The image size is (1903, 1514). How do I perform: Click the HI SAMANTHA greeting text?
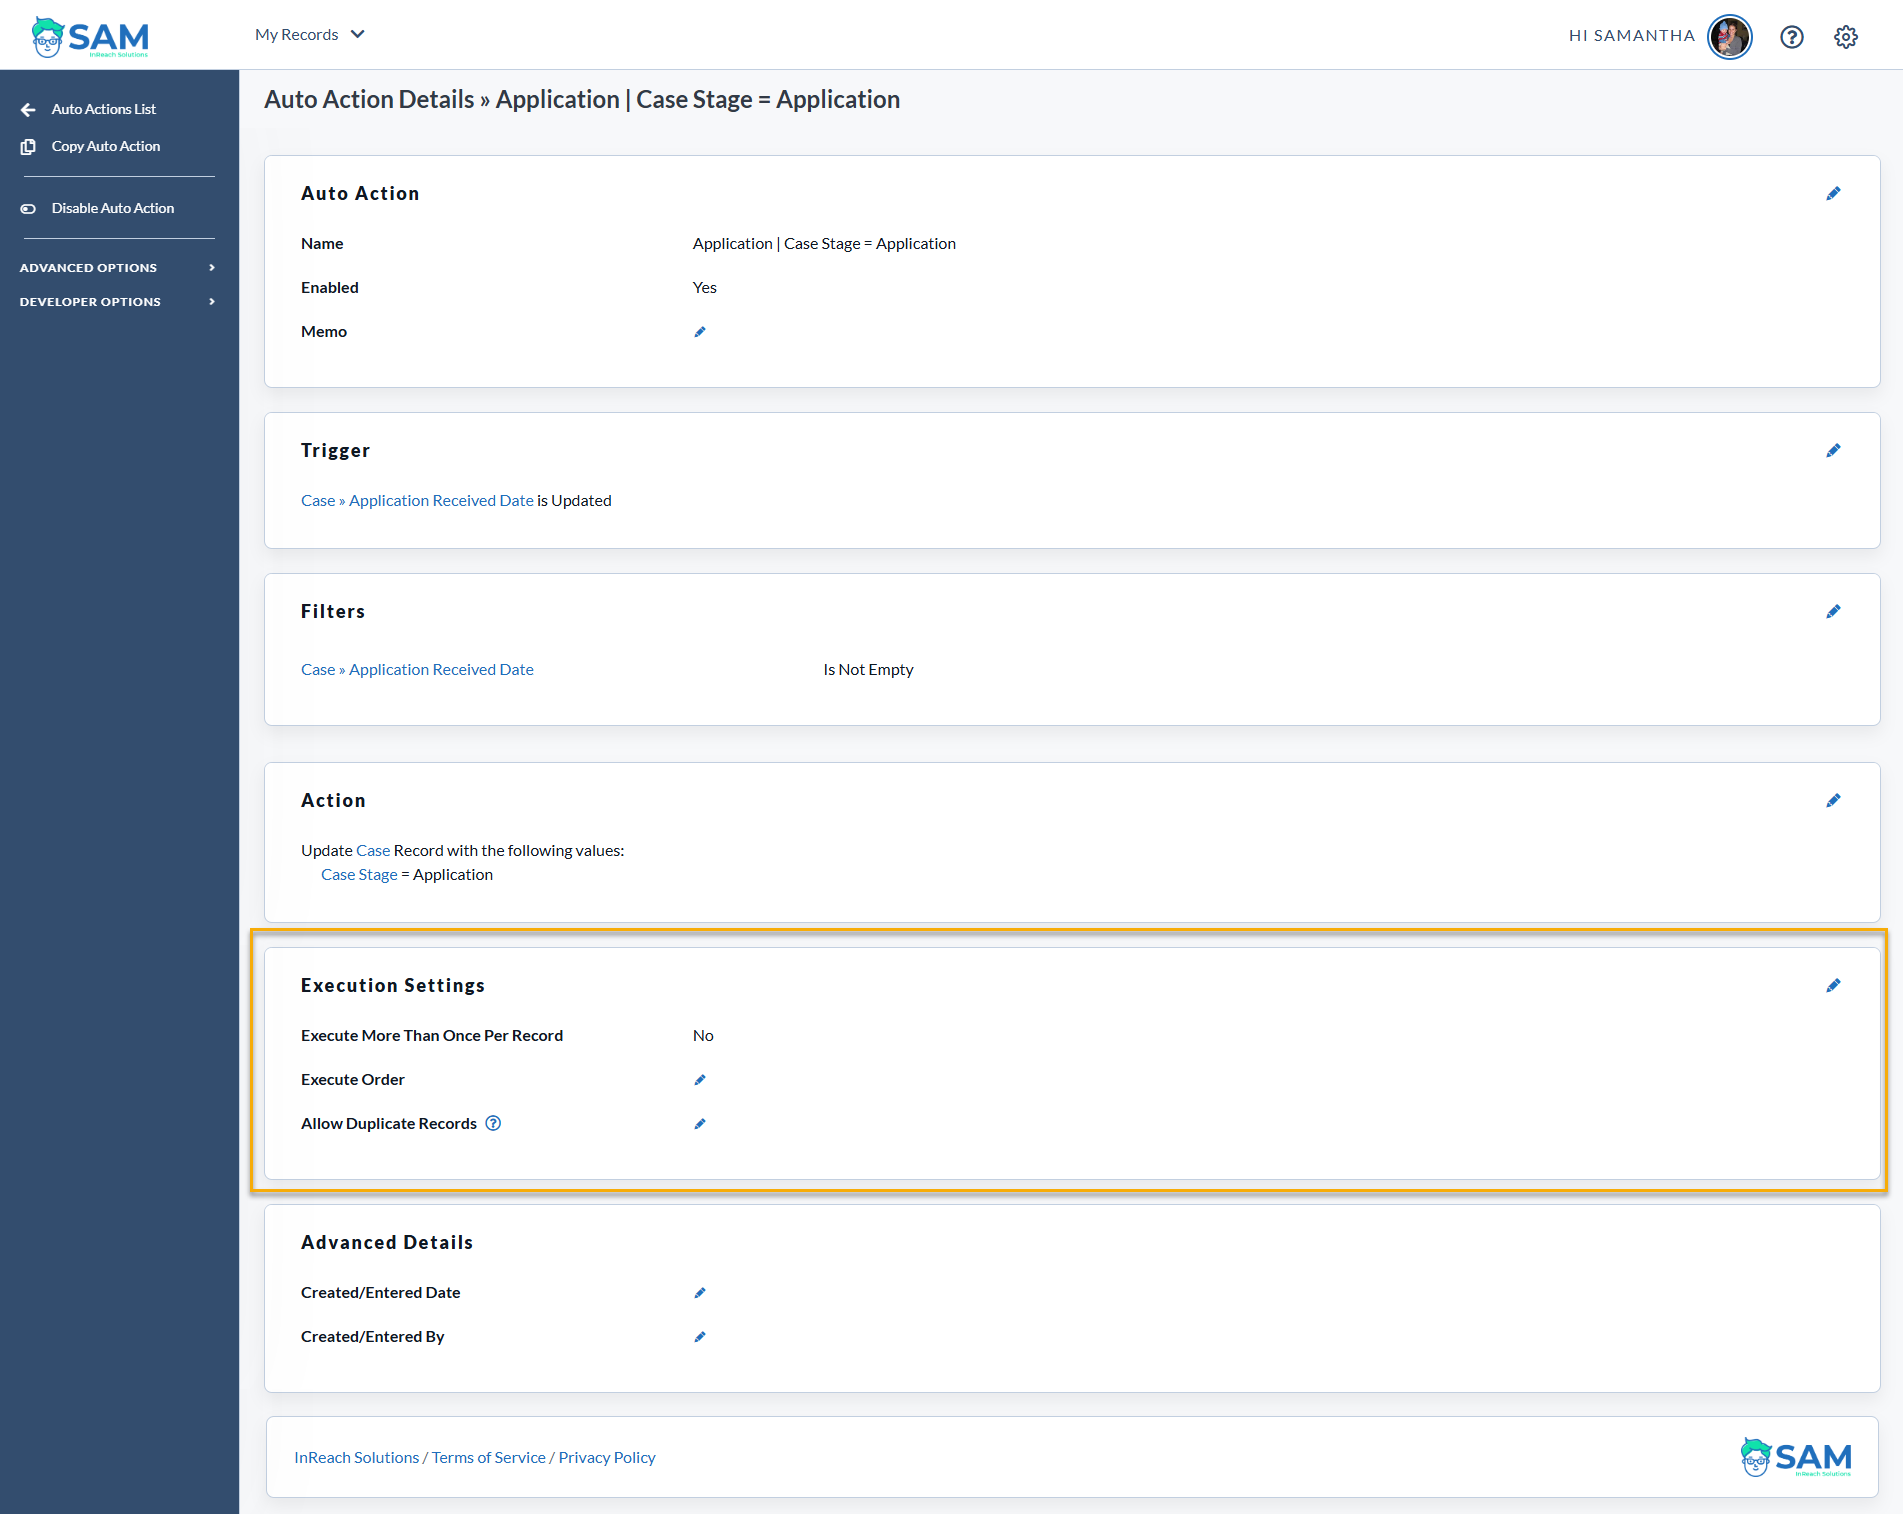pyautogui.click(x=1632, y=36)
